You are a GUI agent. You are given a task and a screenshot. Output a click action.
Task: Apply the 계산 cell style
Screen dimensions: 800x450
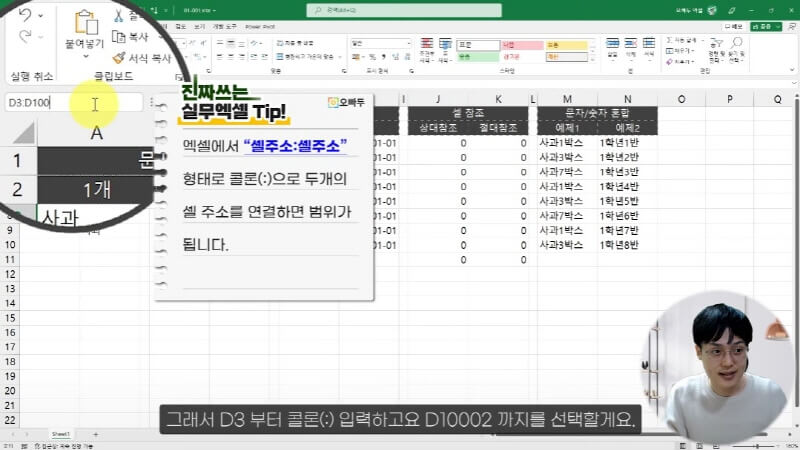pyautogui.click(x=566, y=57)
